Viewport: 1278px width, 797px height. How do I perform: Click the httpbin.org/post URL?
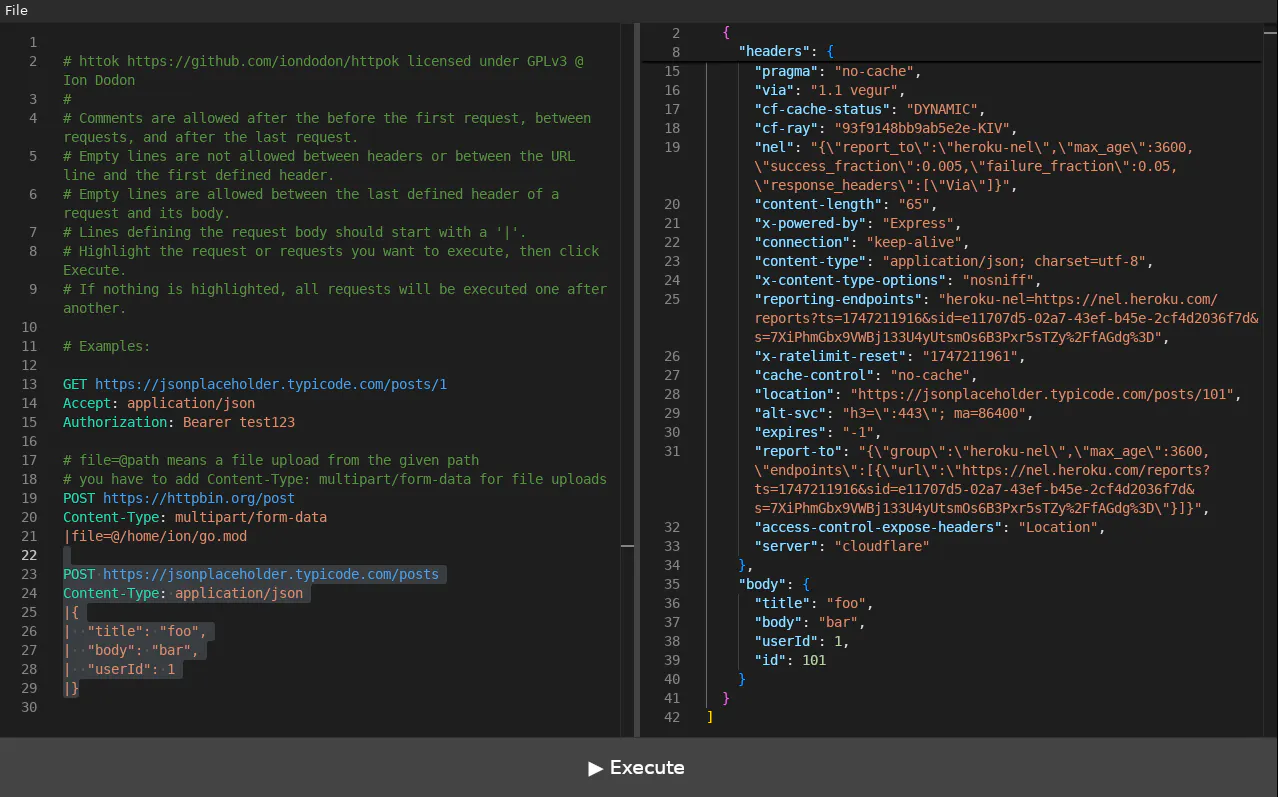pos(199,498)
